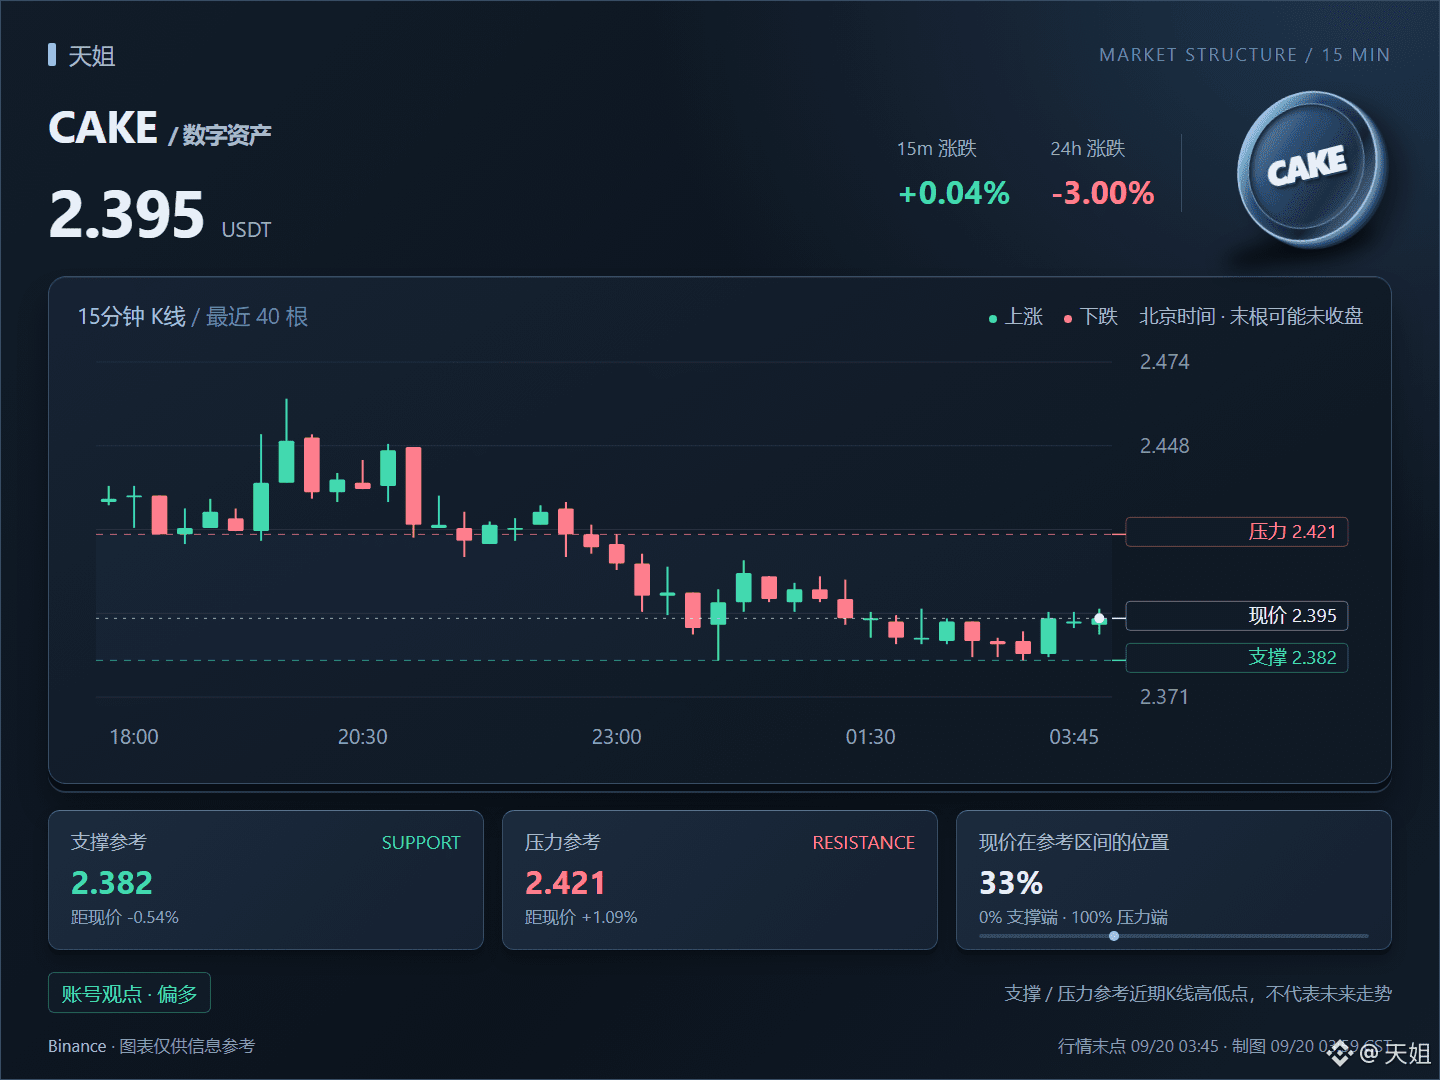
Task: Select the 现价在参考区间的位置 card
Action: [1174, 880]
